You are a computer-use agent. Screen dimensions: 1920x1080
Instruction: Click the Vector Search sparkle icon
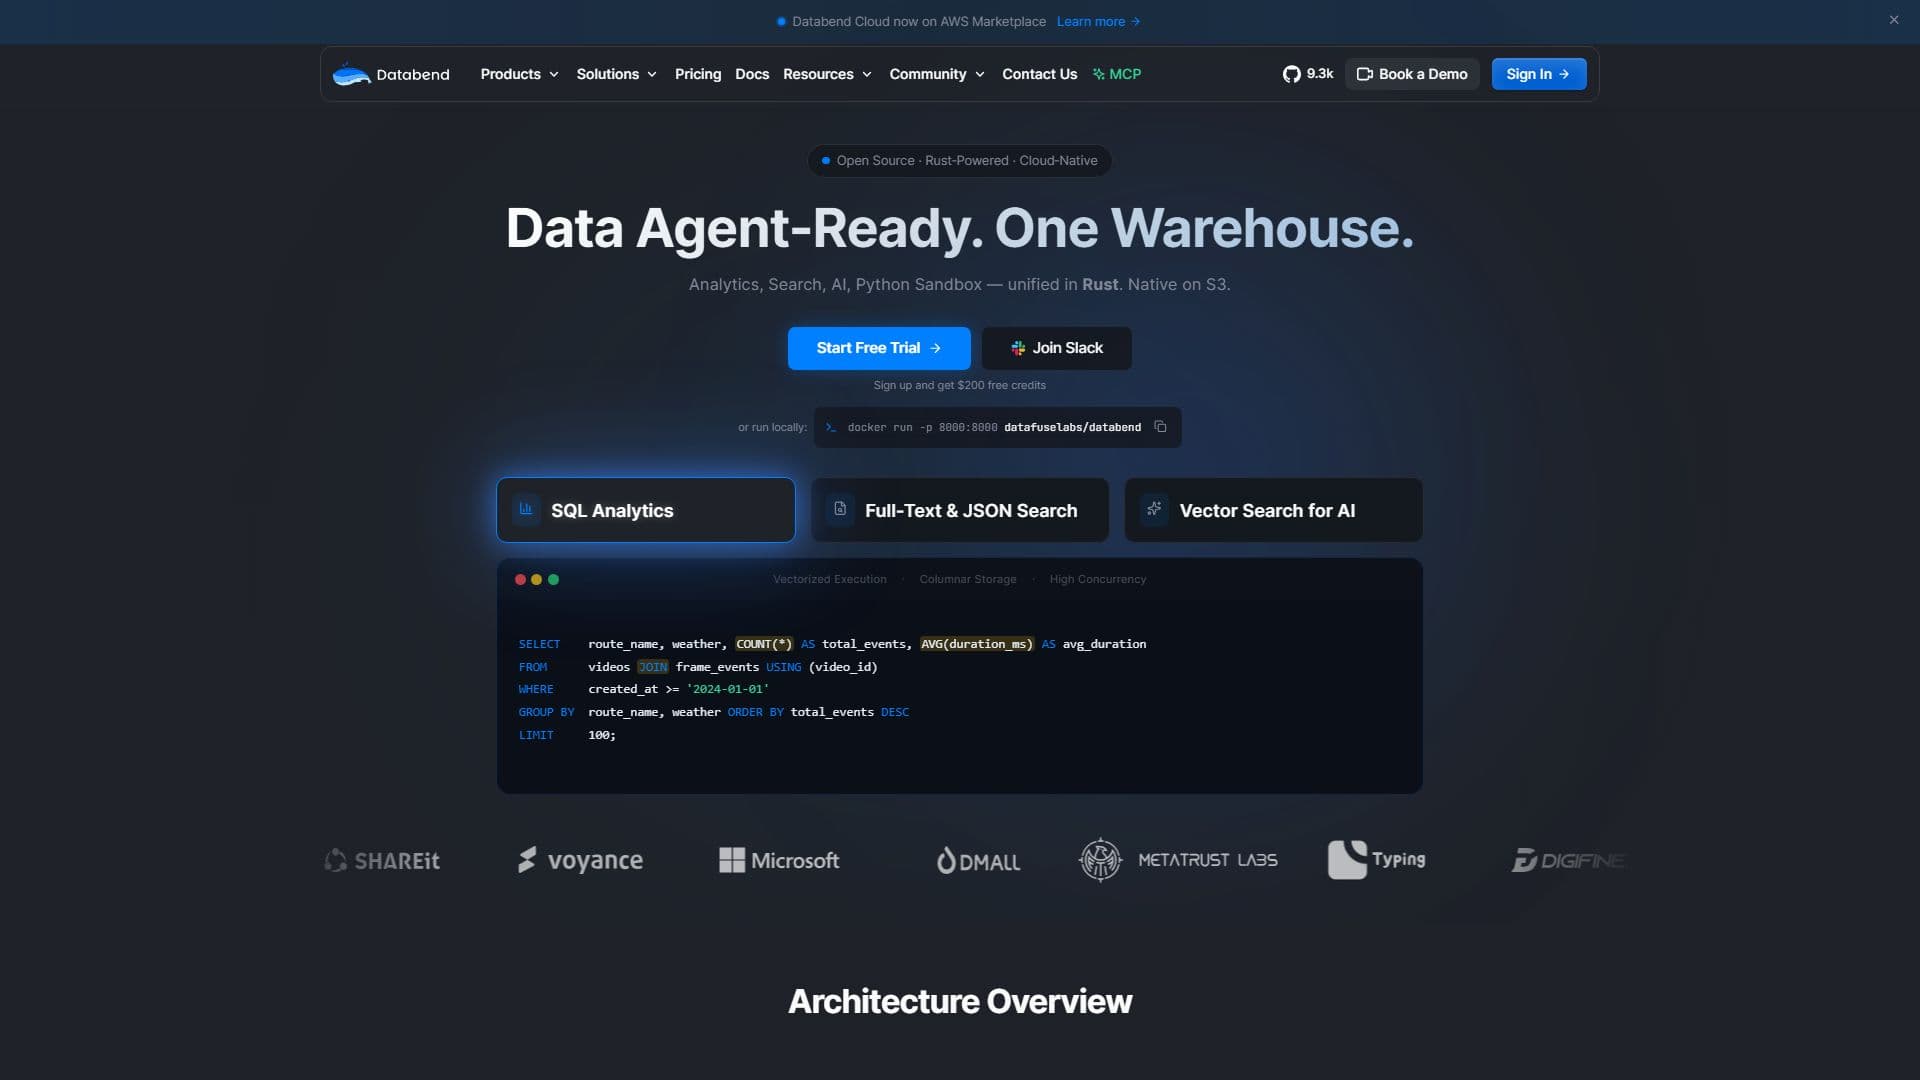pyautogui.click(x=1154, y=509)
